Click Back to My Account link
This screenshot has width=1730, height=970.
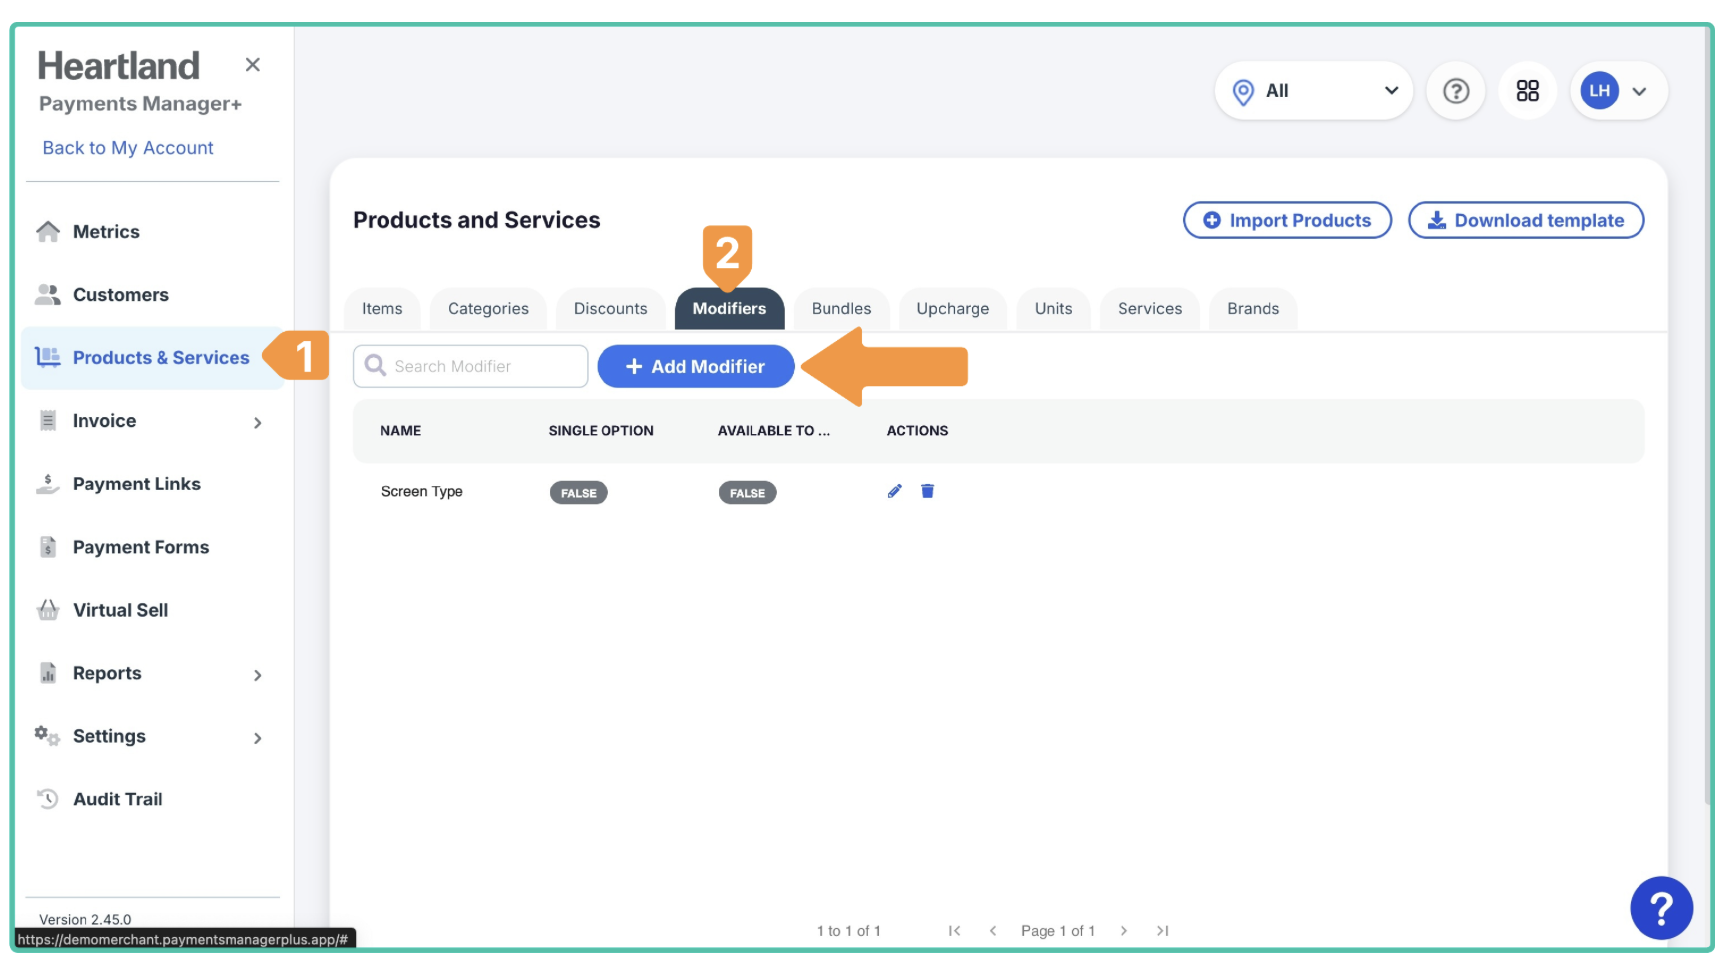[x=128, y=148]
